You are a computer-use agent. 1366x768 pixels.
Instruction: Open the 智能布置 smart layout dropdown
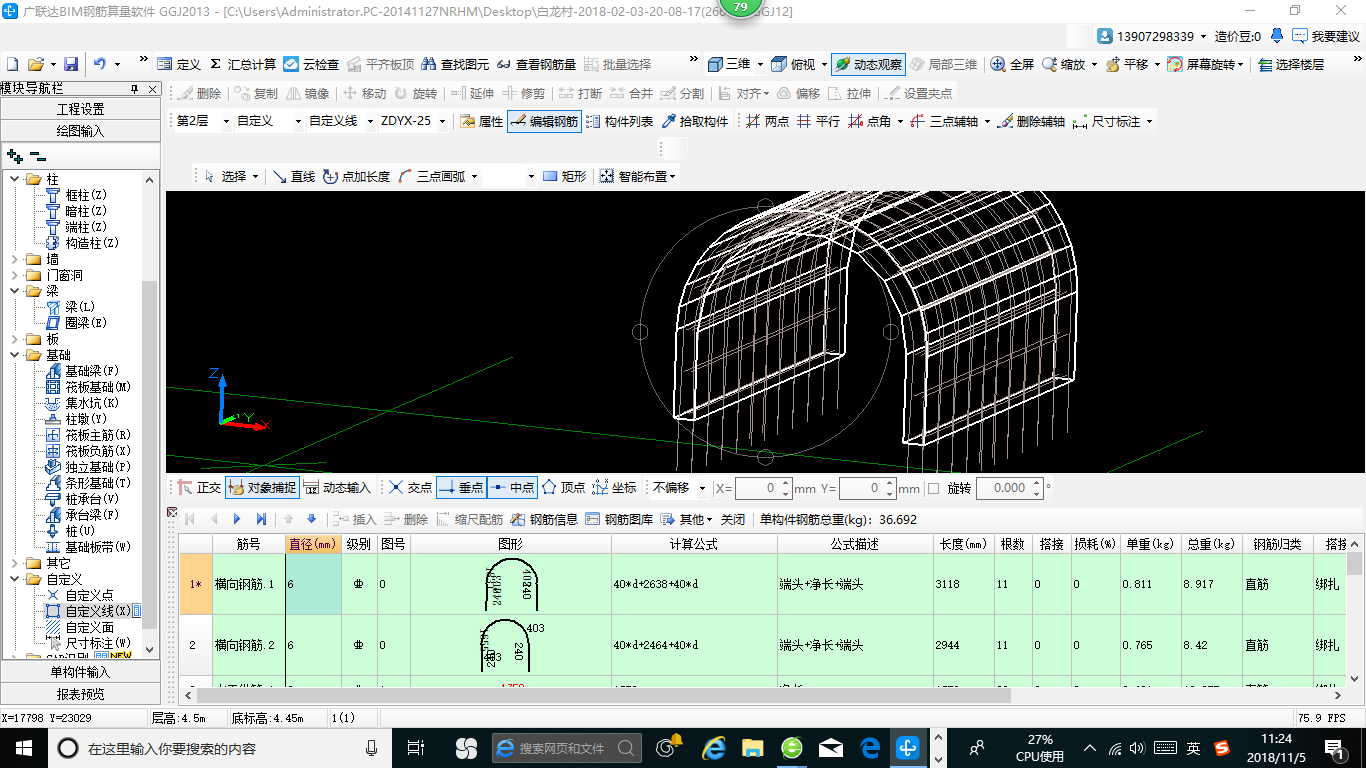point(637,176)
